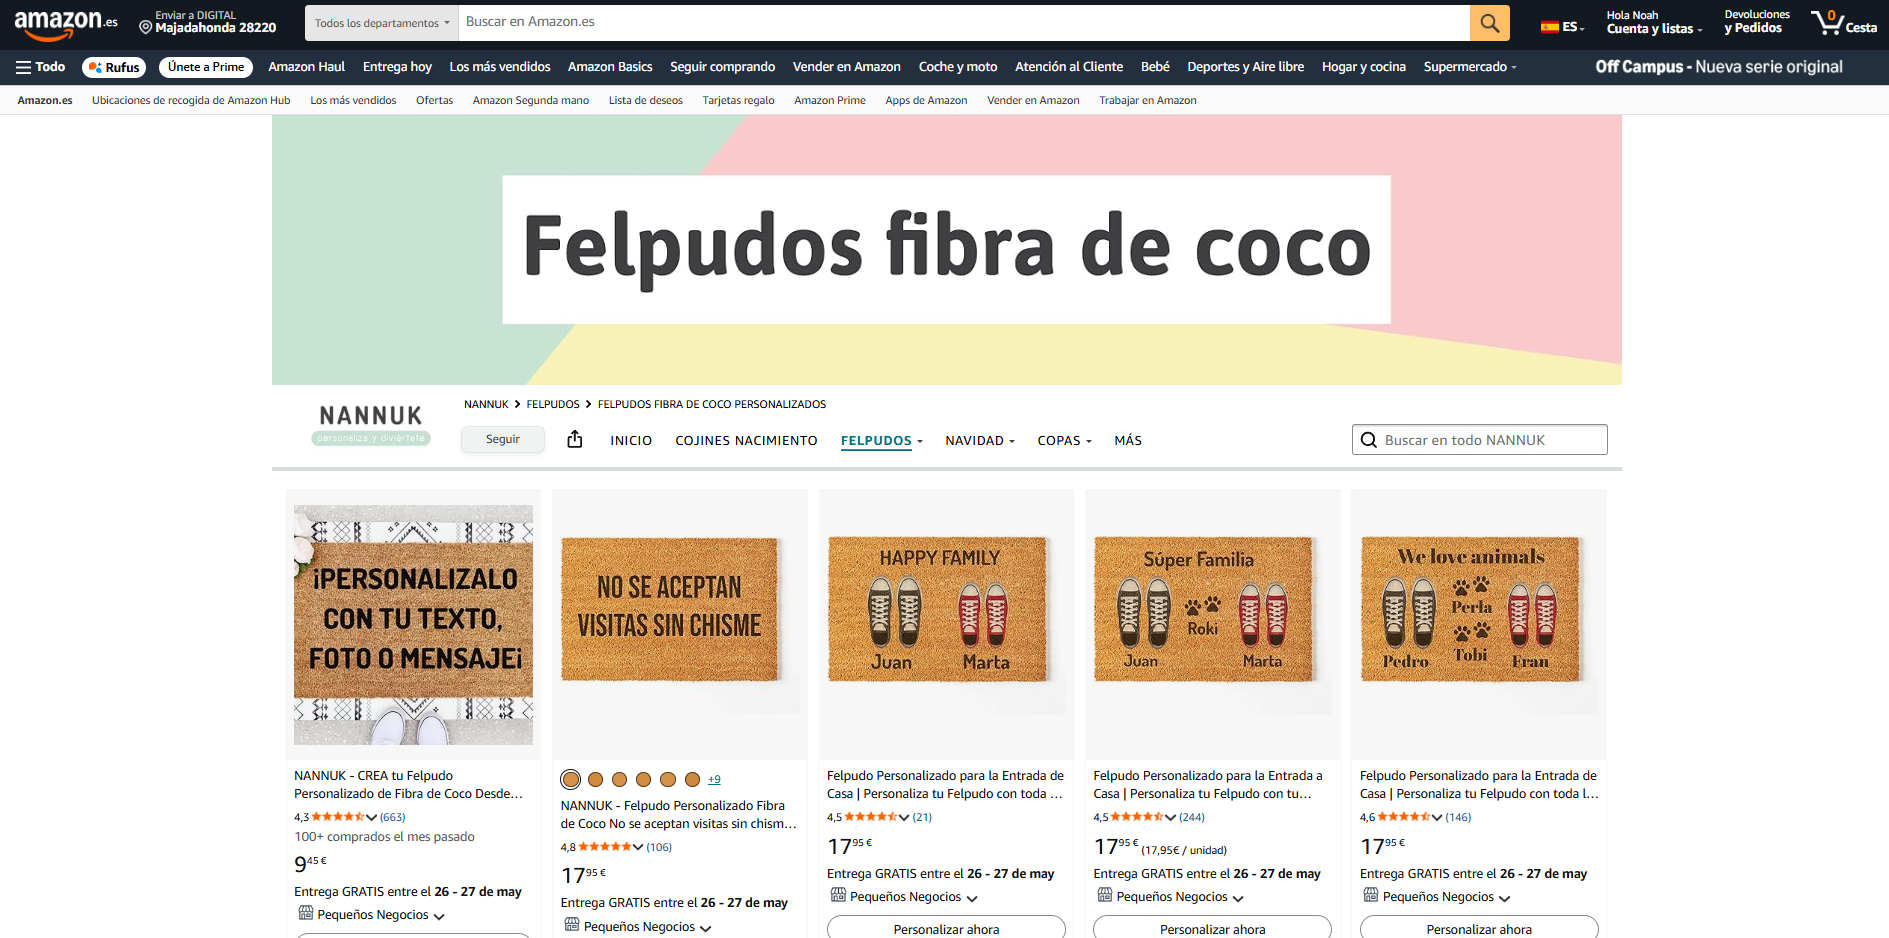The image size is (1889, 938).
Task: Select the last color swatch before +9
Action: pos(692,779)
